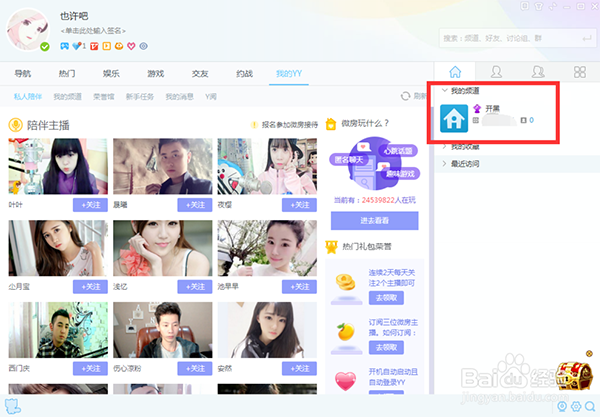The image size is (600, 417).
Task: Click the purple badge next to 开黑
Action: coord(477,109)
